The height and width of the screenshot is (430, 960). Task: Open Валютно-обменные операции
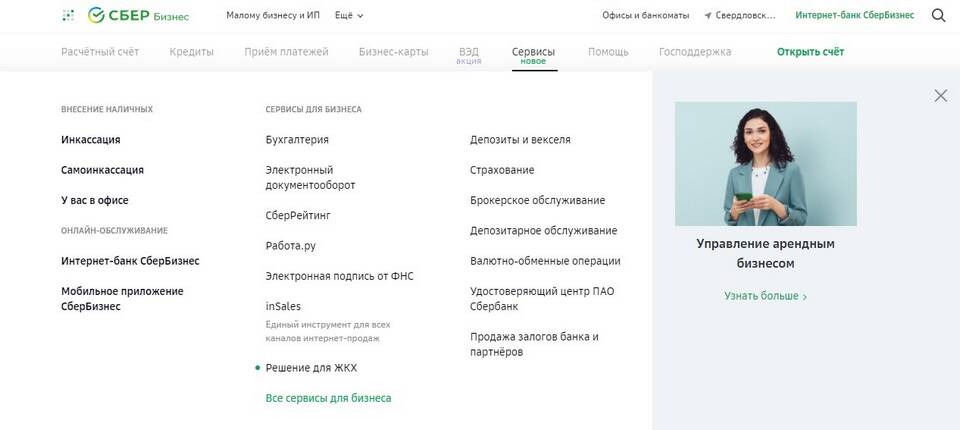click(x=546, y=261)
